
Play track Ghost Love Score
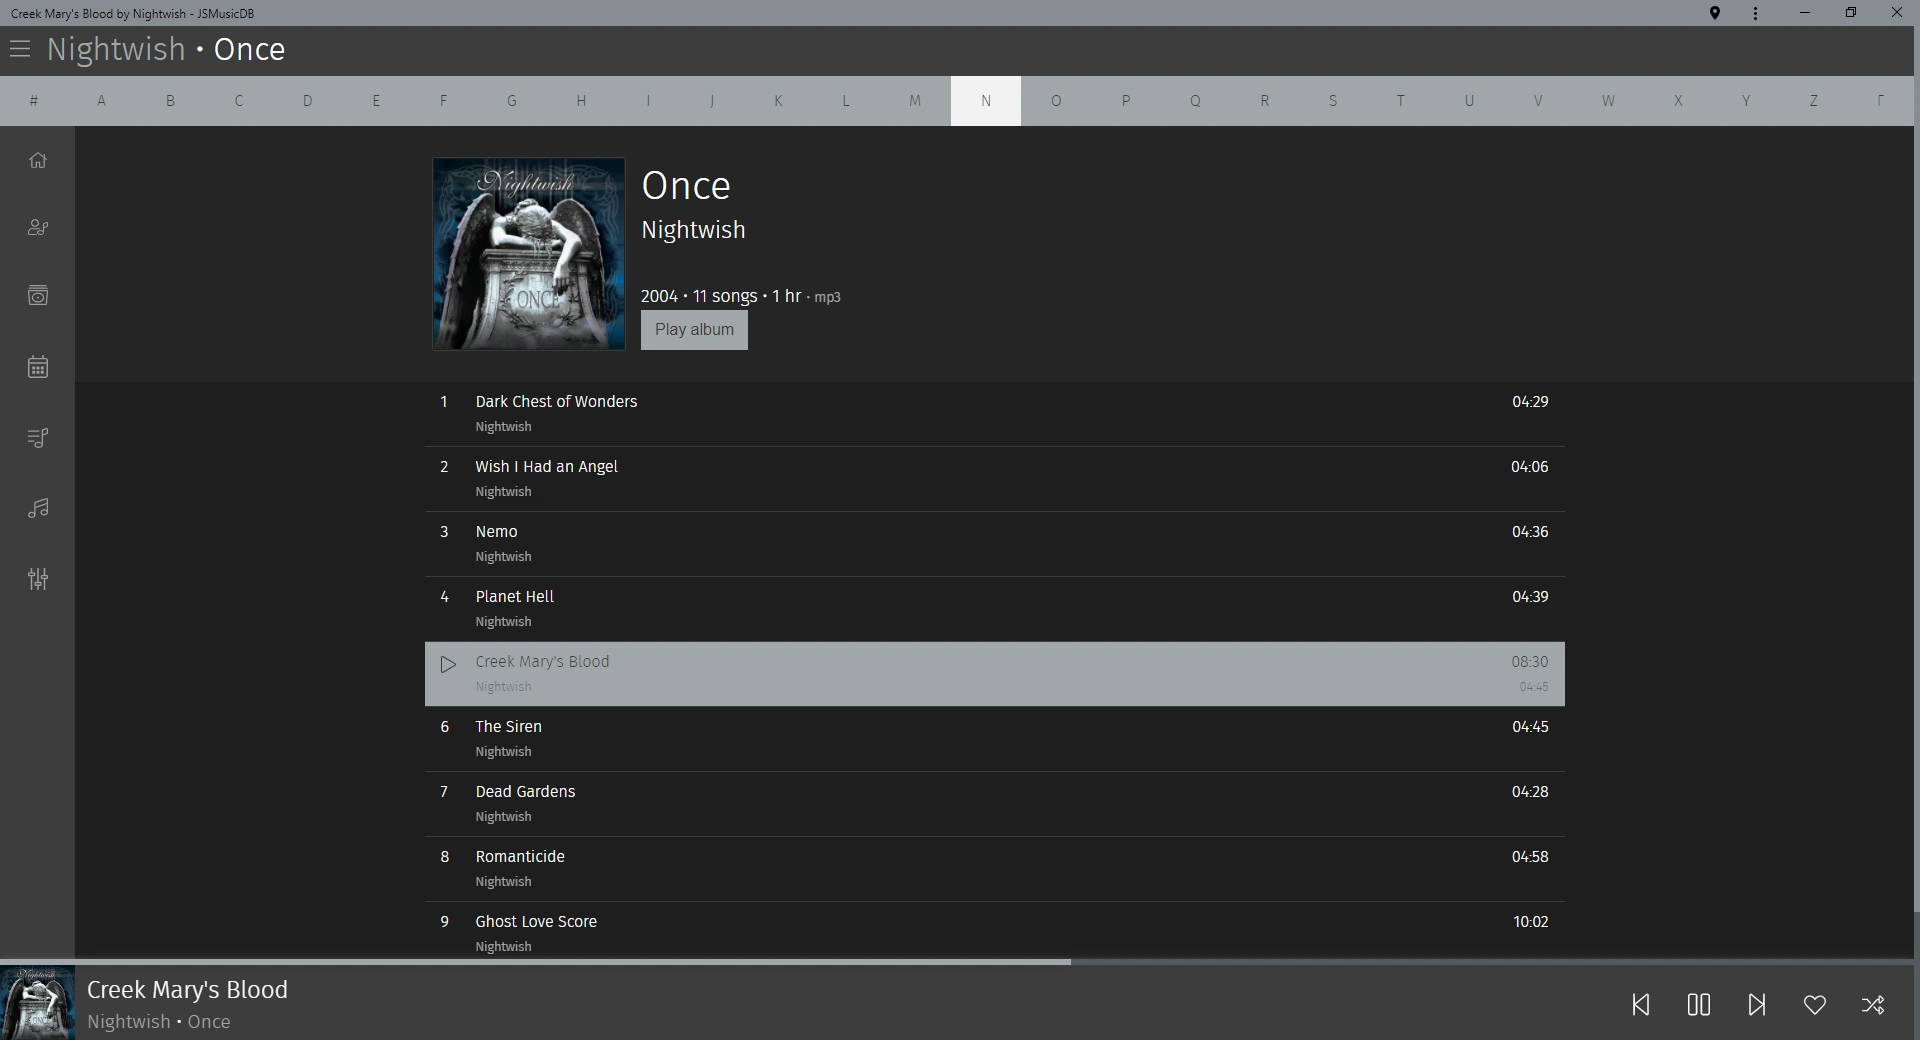point(995,930)
